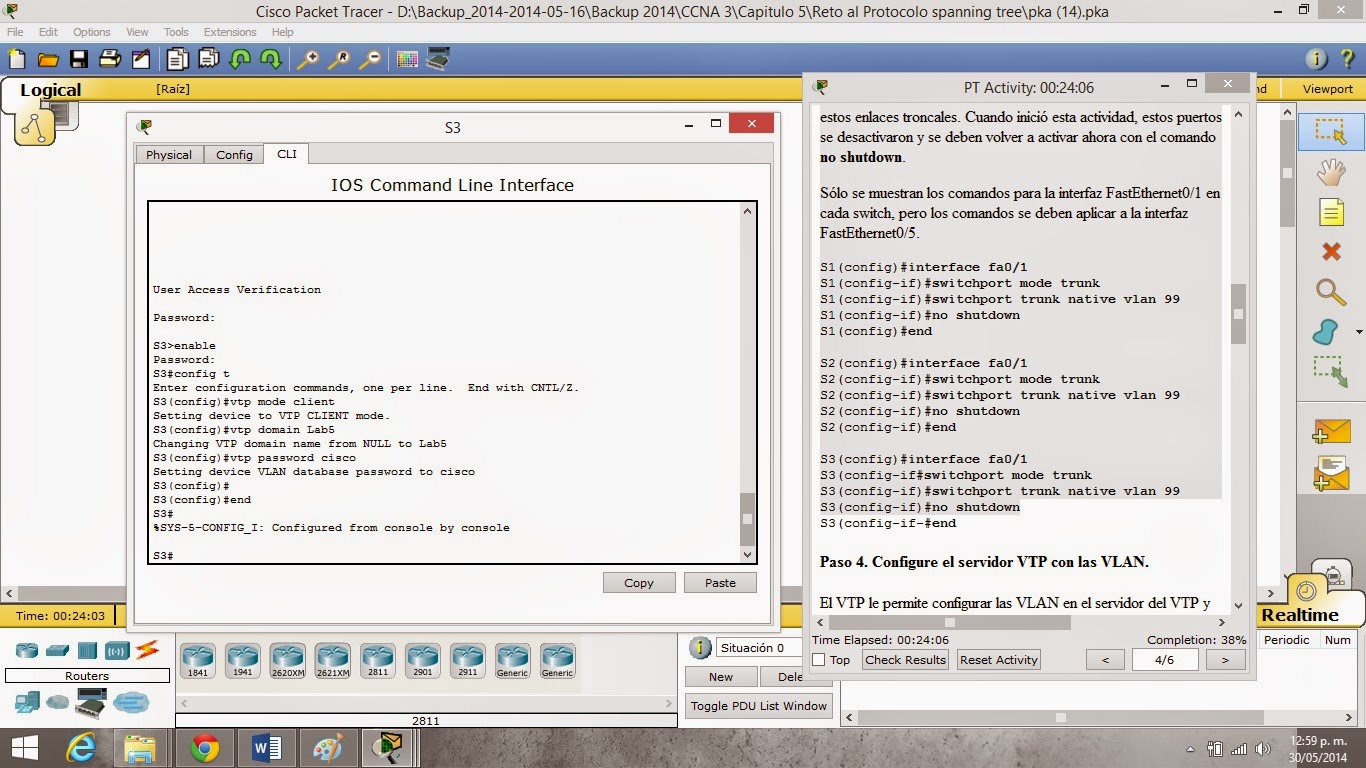Click the Help question mark icon

coord(1349,59)
